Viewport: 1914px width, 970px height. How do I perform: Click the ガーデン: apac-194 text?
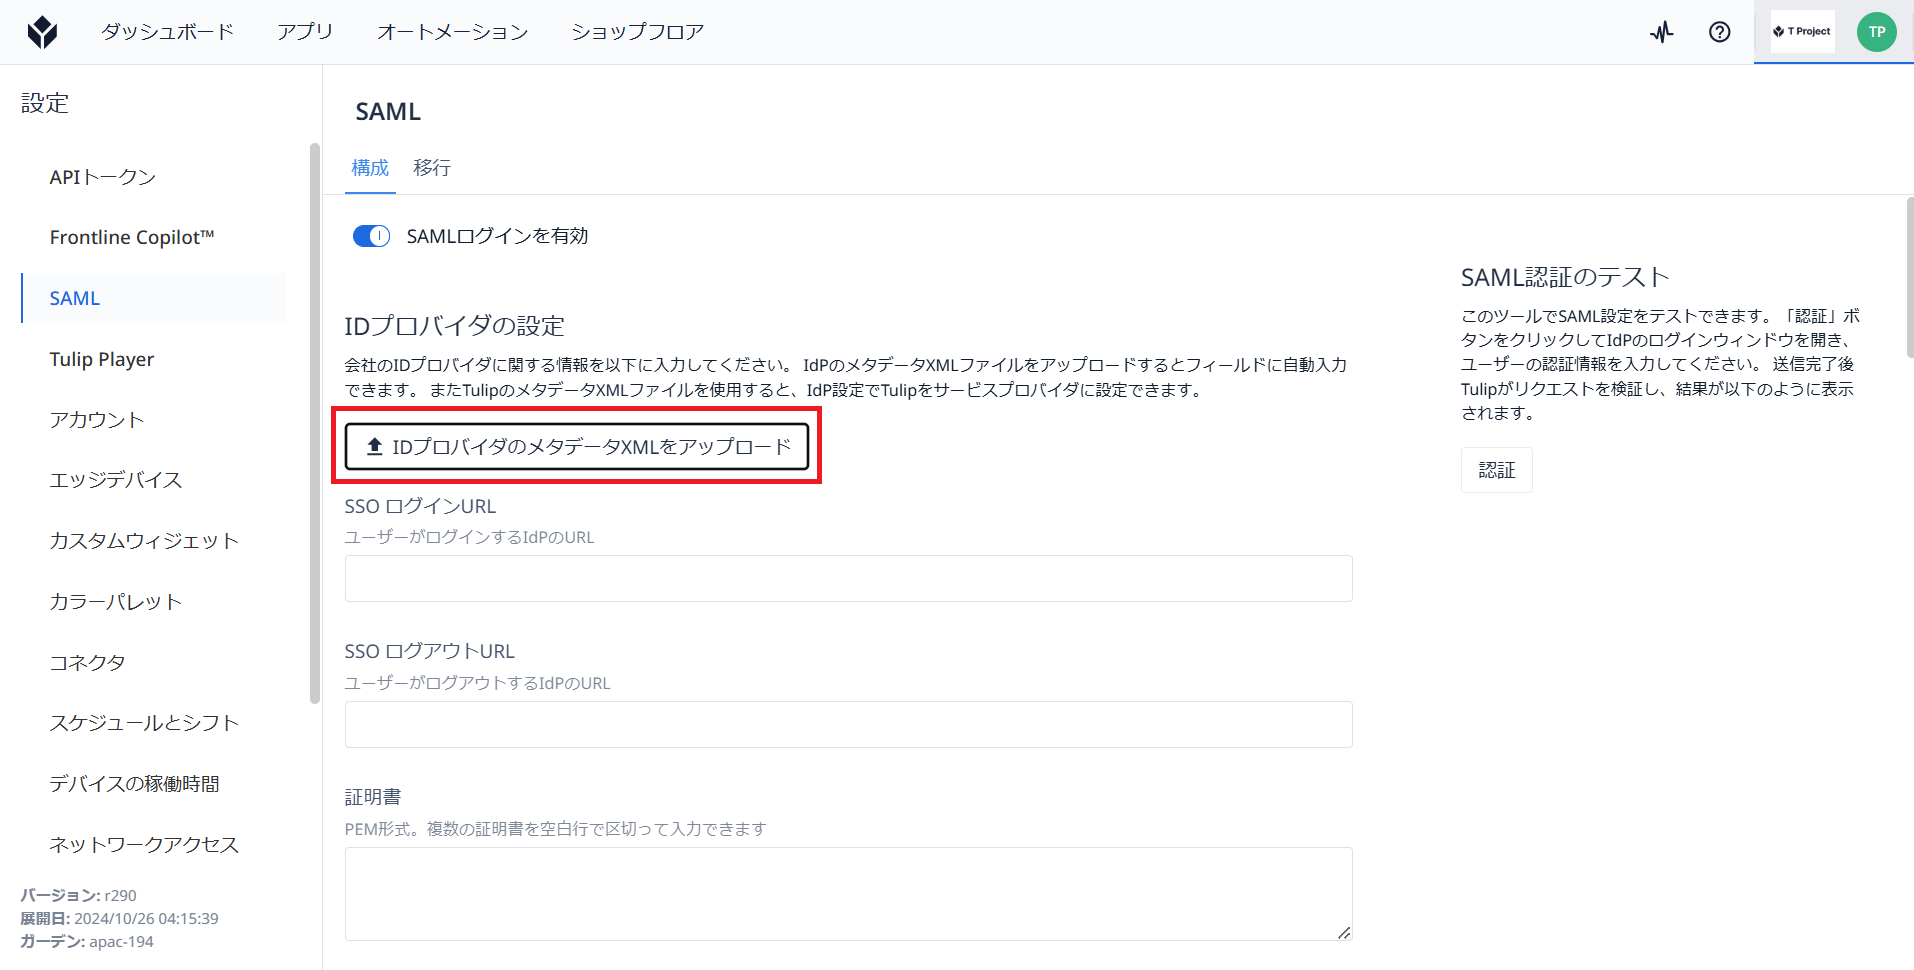[x=87, y=942]
